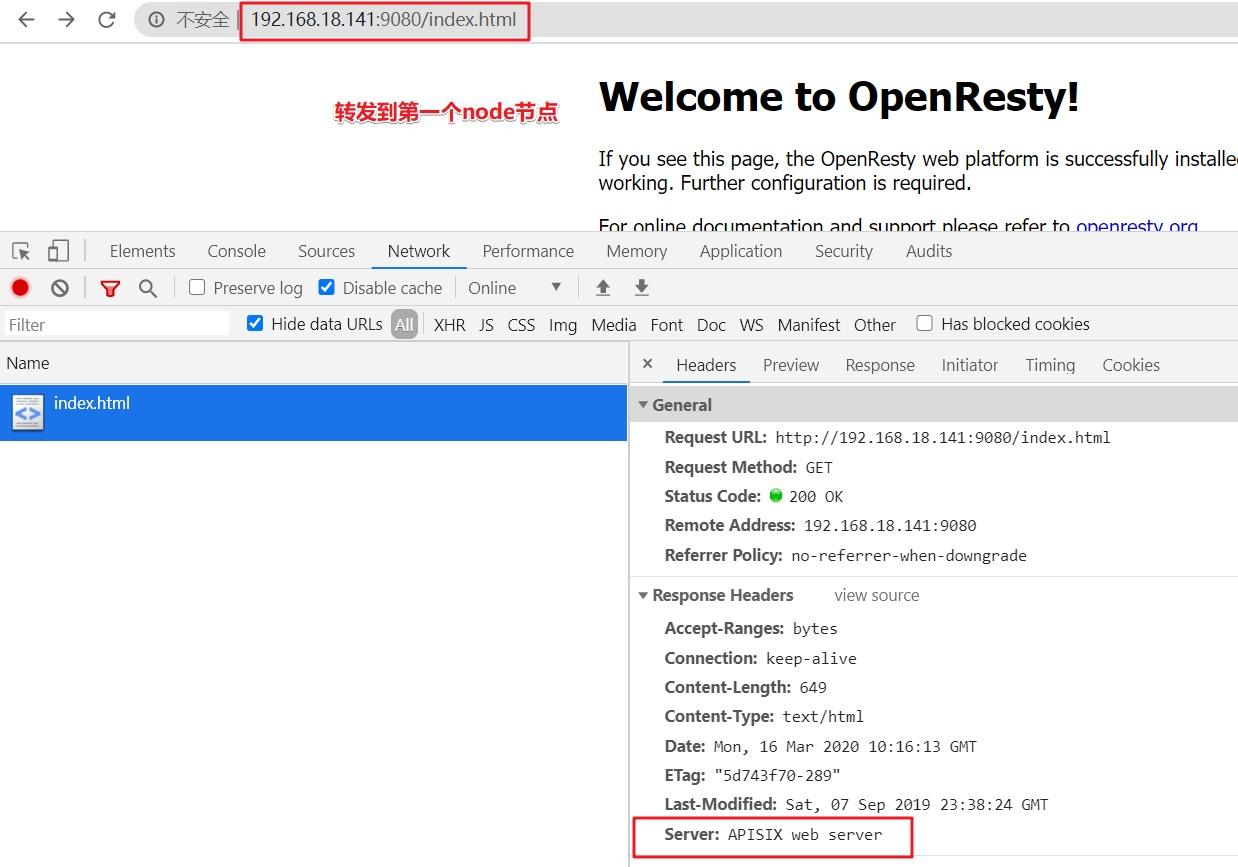This screenshot has height=867, width=1238.
Task: Open the Application tab
Action: pyautogui.click(x=741, y=251)
